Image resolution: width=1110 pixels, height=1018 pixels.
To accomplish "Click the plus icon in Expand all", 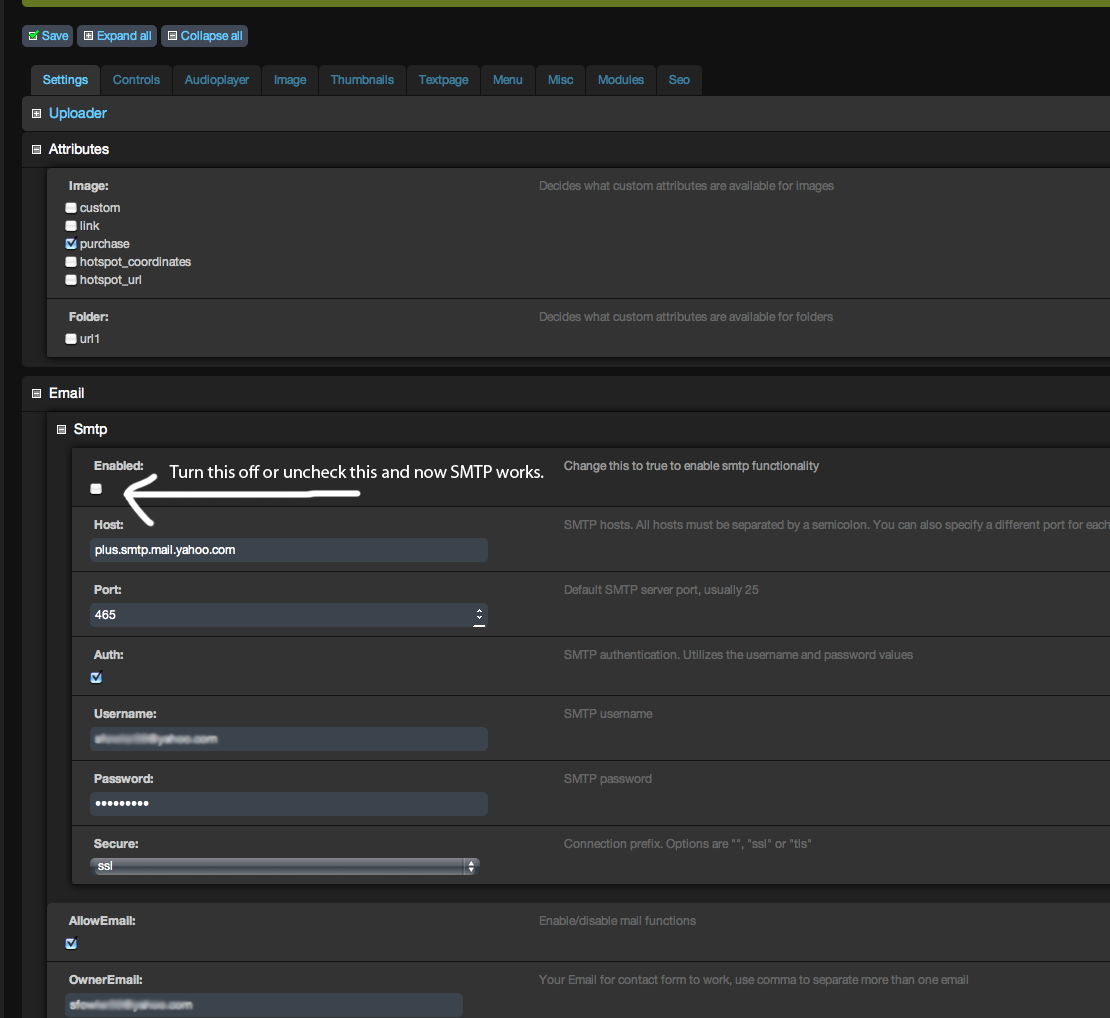I will (x=88, y=36).
